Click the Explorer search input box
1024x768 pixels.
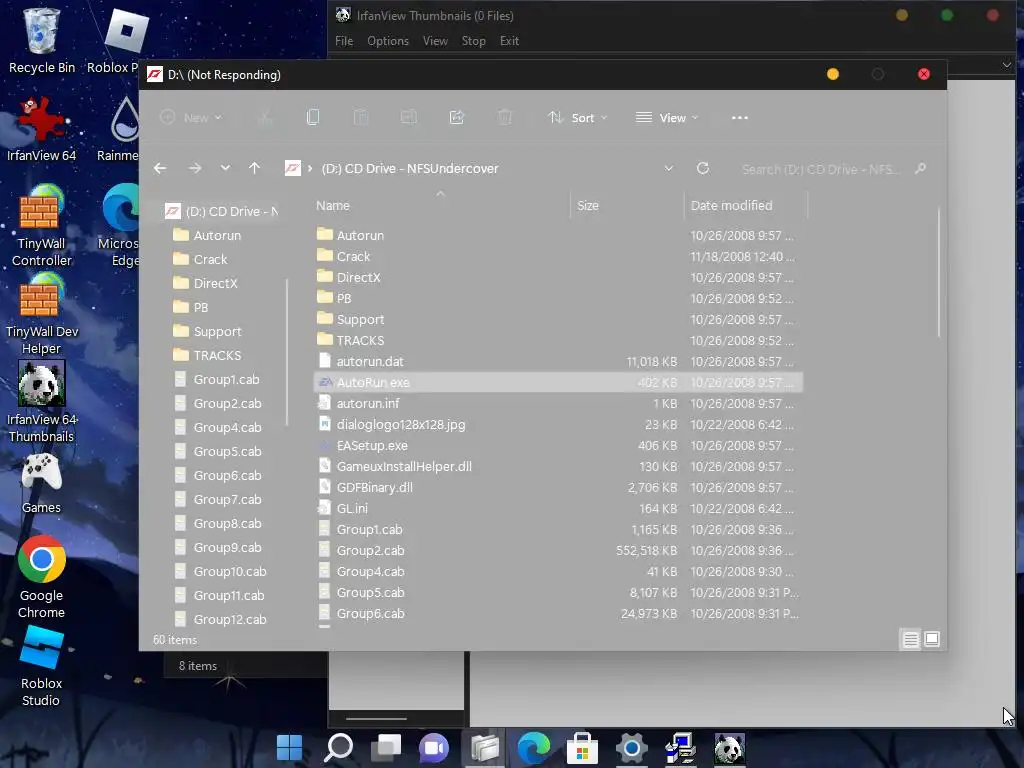[822, 169]
